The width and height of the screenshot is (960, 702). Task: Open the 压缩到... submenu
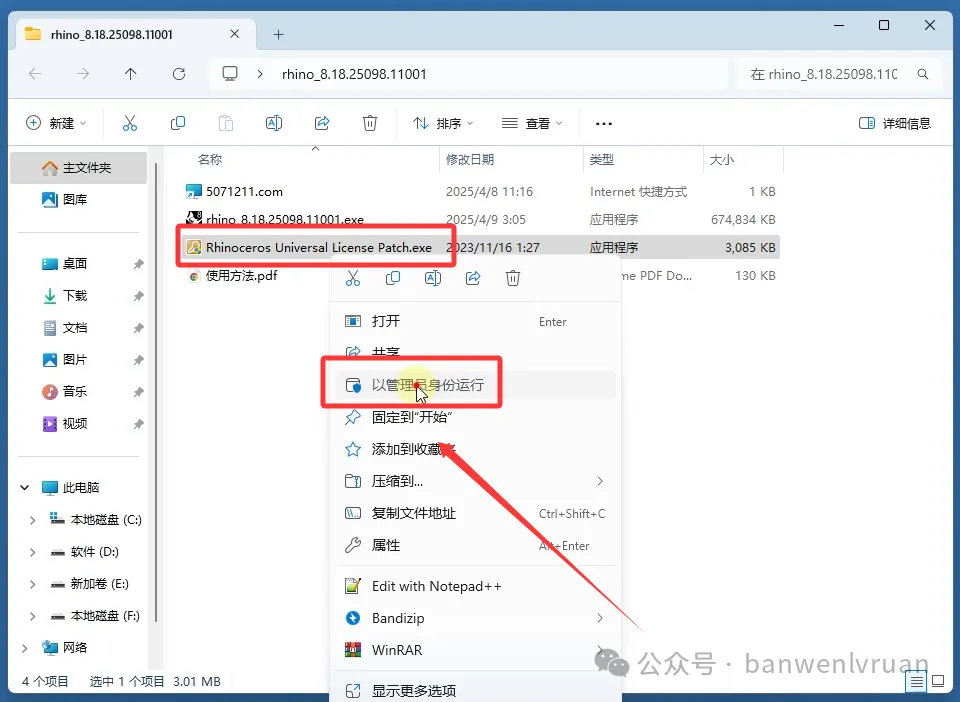pyautogui.click(x=476, y=481)
